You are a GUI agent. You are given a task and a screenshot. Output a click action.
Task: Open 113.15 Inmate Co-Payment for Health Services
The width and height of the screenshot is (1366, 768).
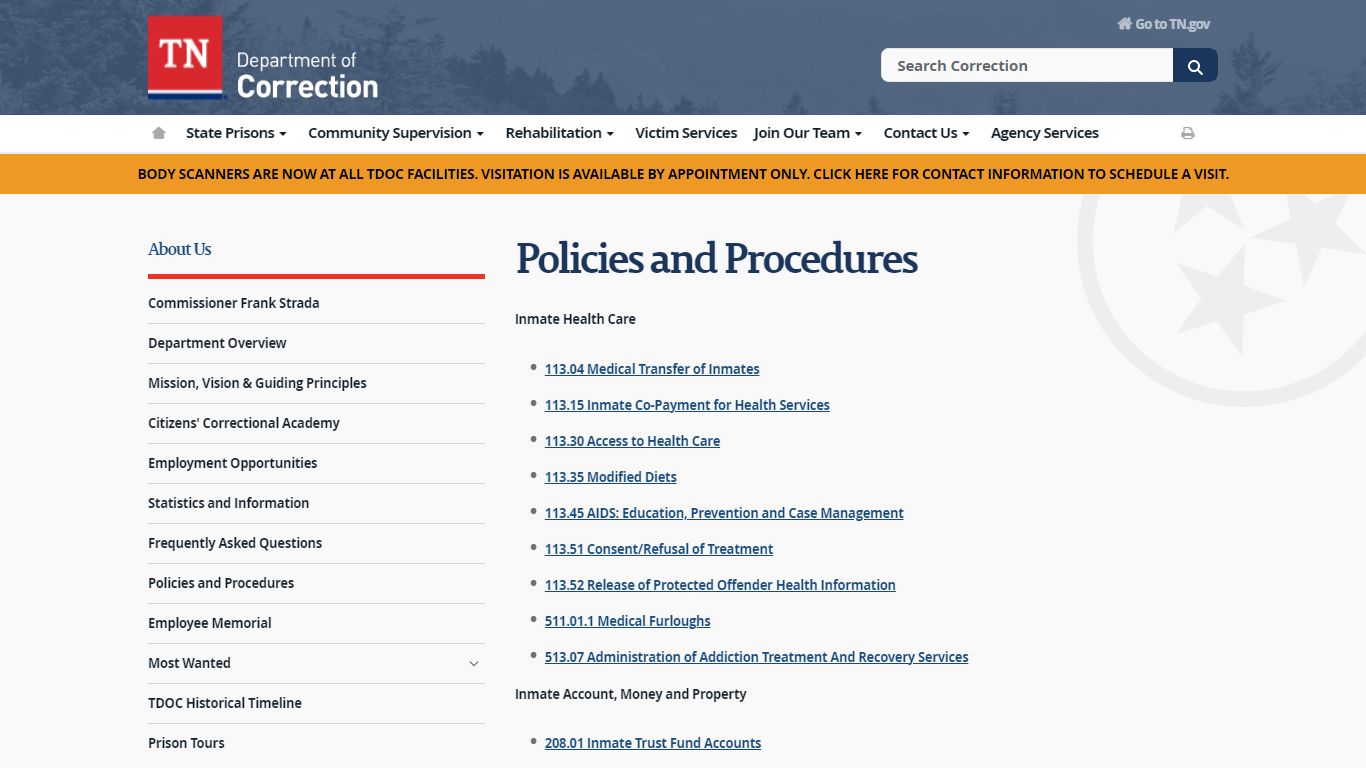(687, 405)
